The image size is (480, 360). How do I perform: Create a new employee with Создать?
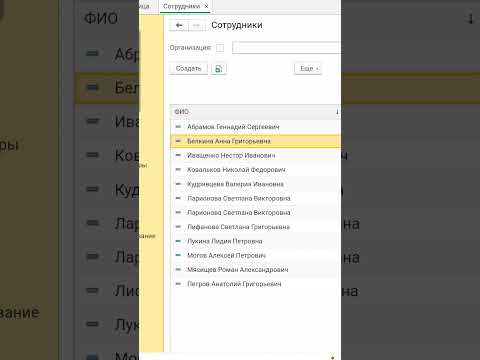pos(188,68)
